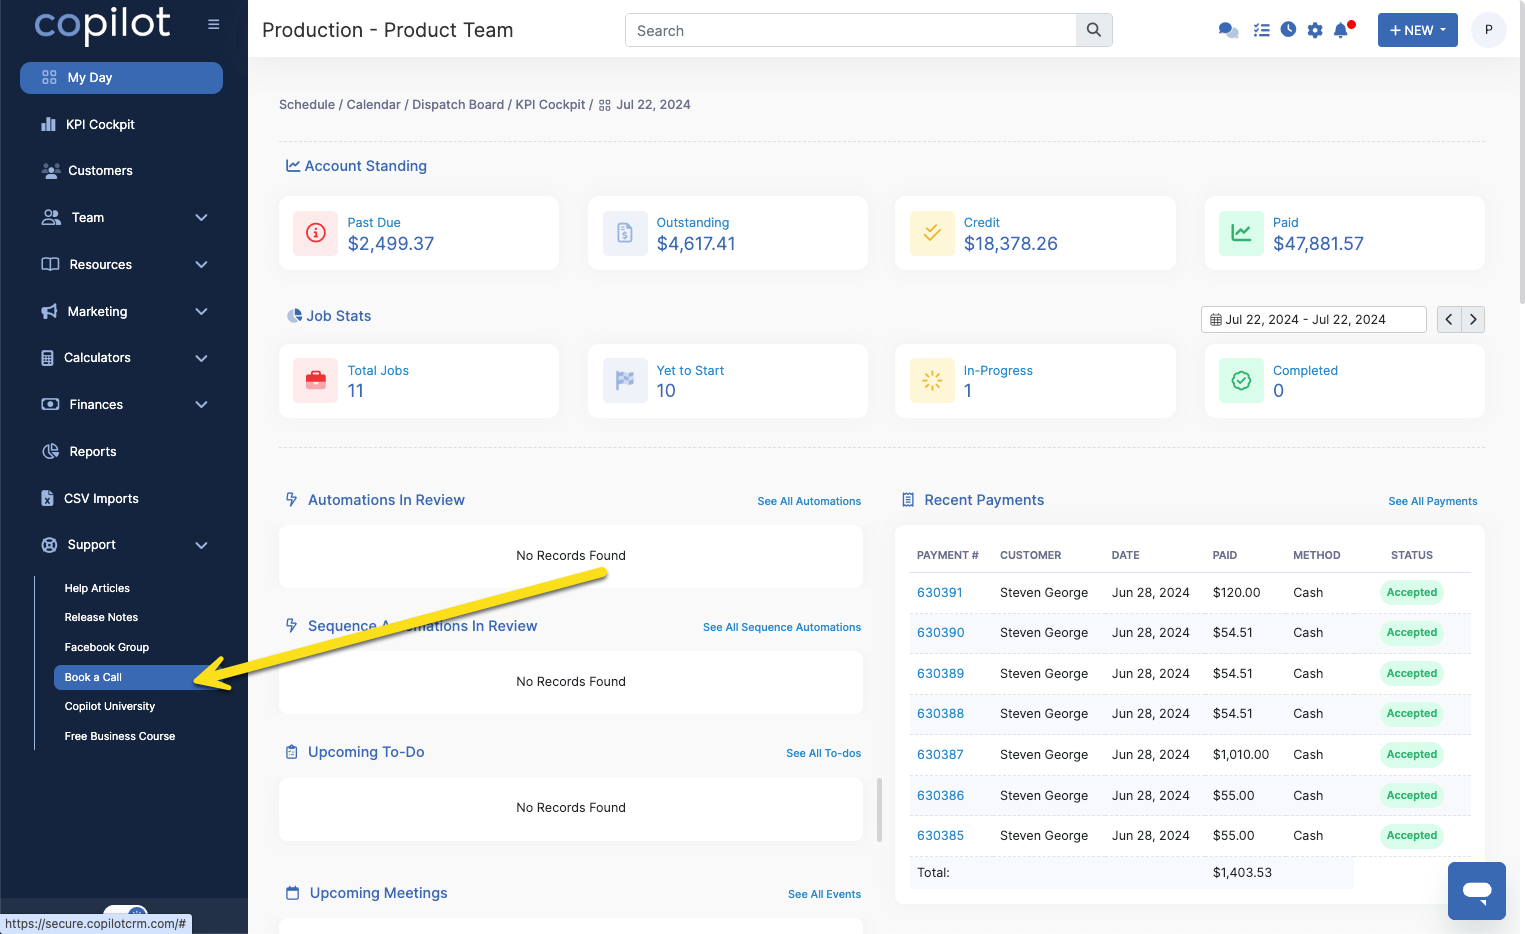Open the clock time-tracking icon
Viewport: 1525px width, 934px height.
pos(1288,30)
